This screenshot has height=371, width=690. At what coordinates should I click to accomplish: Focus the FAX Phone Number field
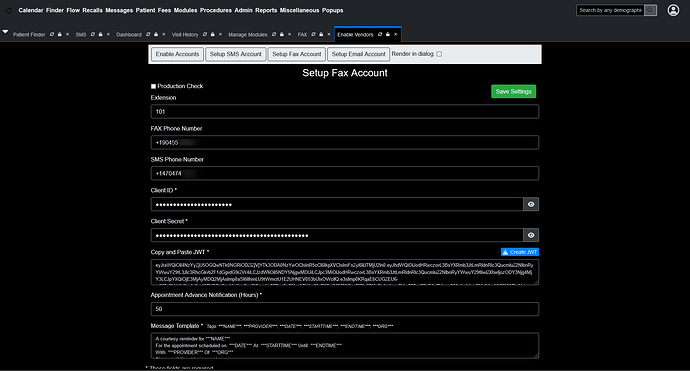click(345, 143)
